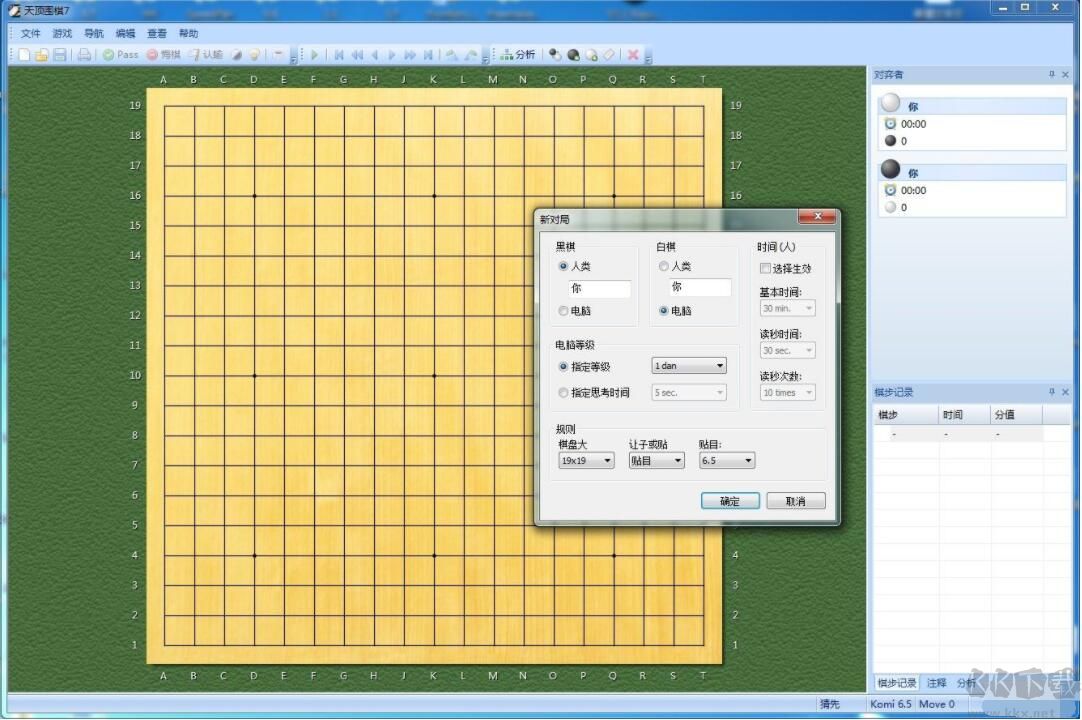Click the print icon in toolbar
This screenshot has width=1082, height=720.
pyautogui.click(x=84, y=55)
